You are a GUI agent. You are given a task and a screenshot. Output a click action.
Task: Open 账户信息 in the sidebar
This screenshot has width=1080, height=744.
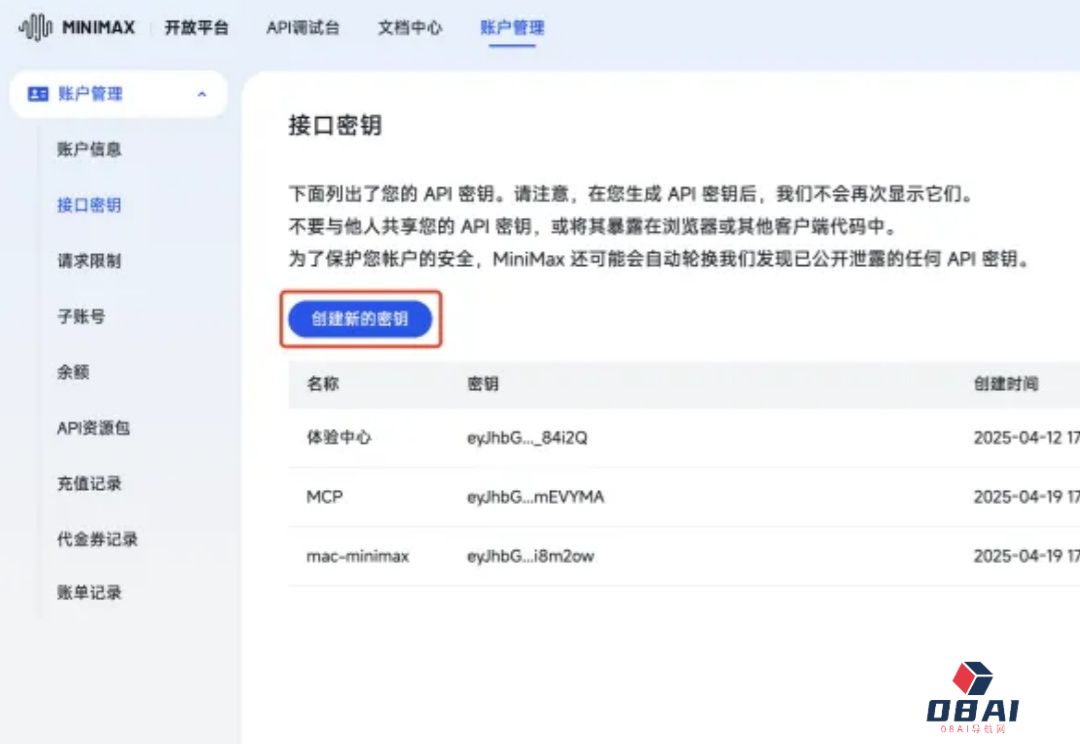click(89, 149)
